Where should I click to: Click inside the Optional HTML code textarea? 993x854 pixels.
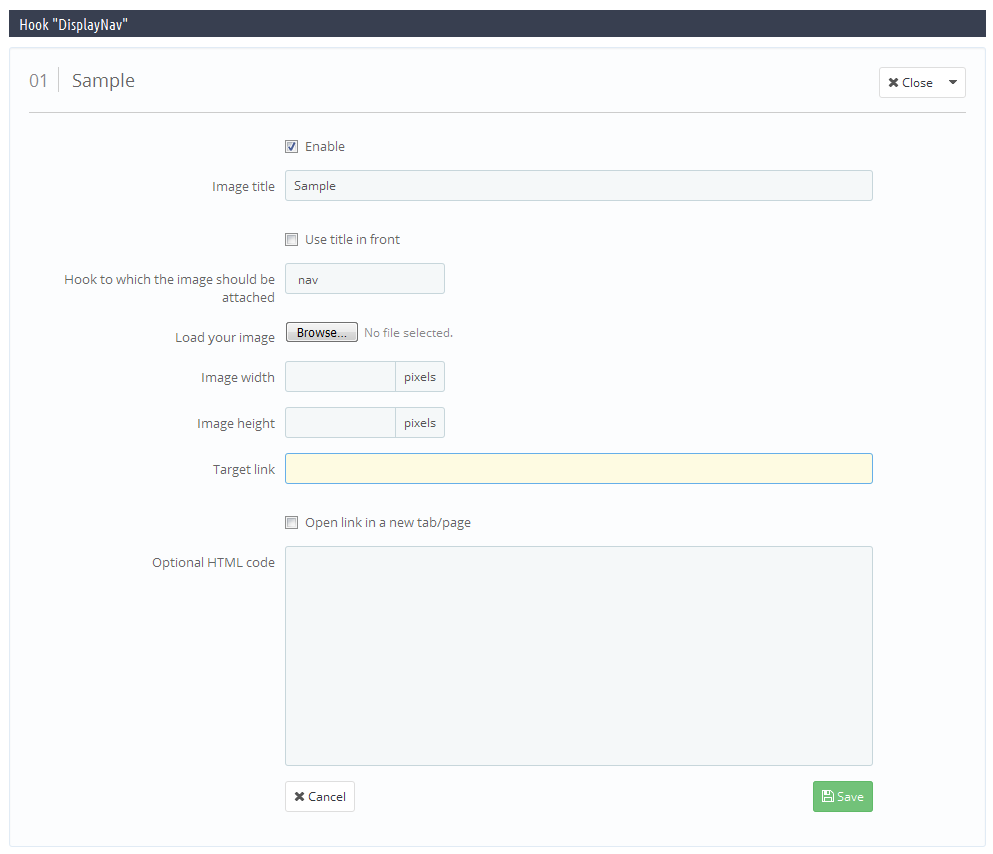click(x=578, y=656)
